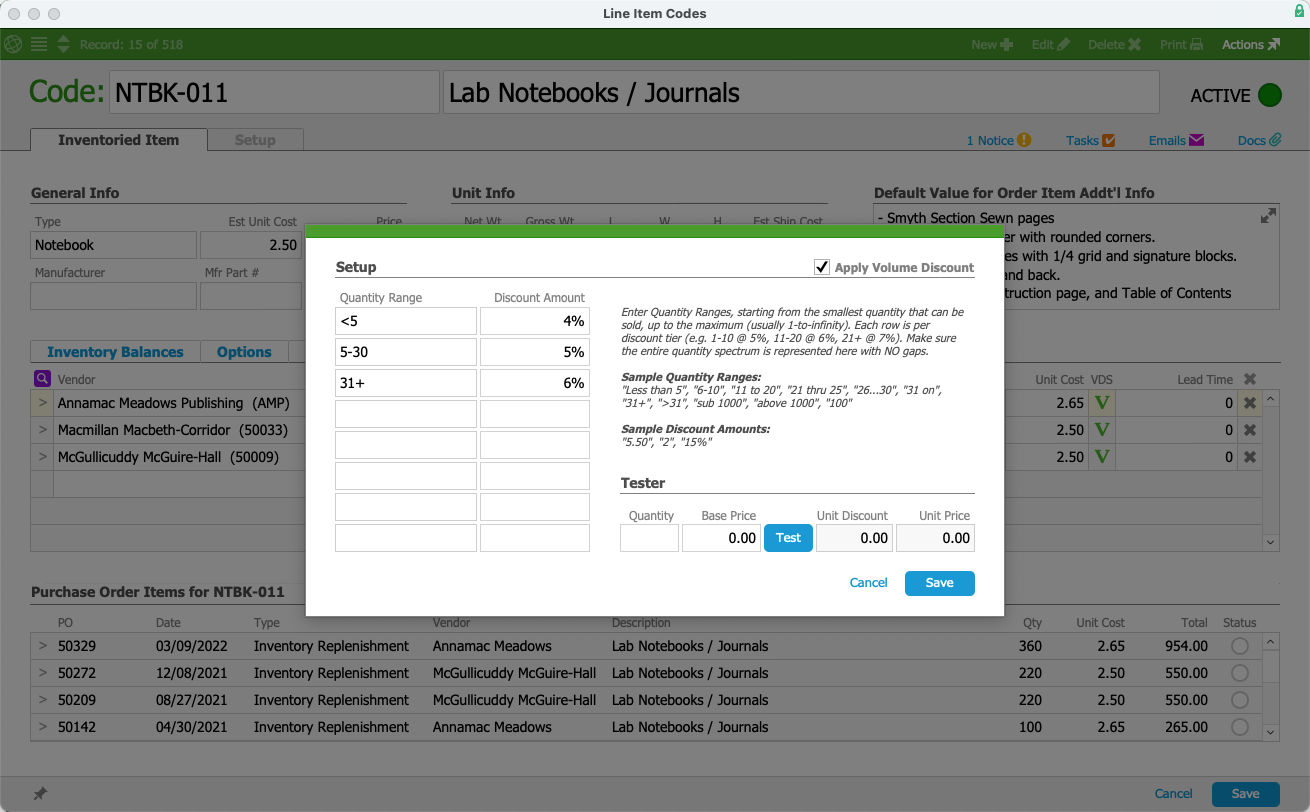Open purchase order 50209 row arrow
1310x812 pixels.
click(42, 700)
